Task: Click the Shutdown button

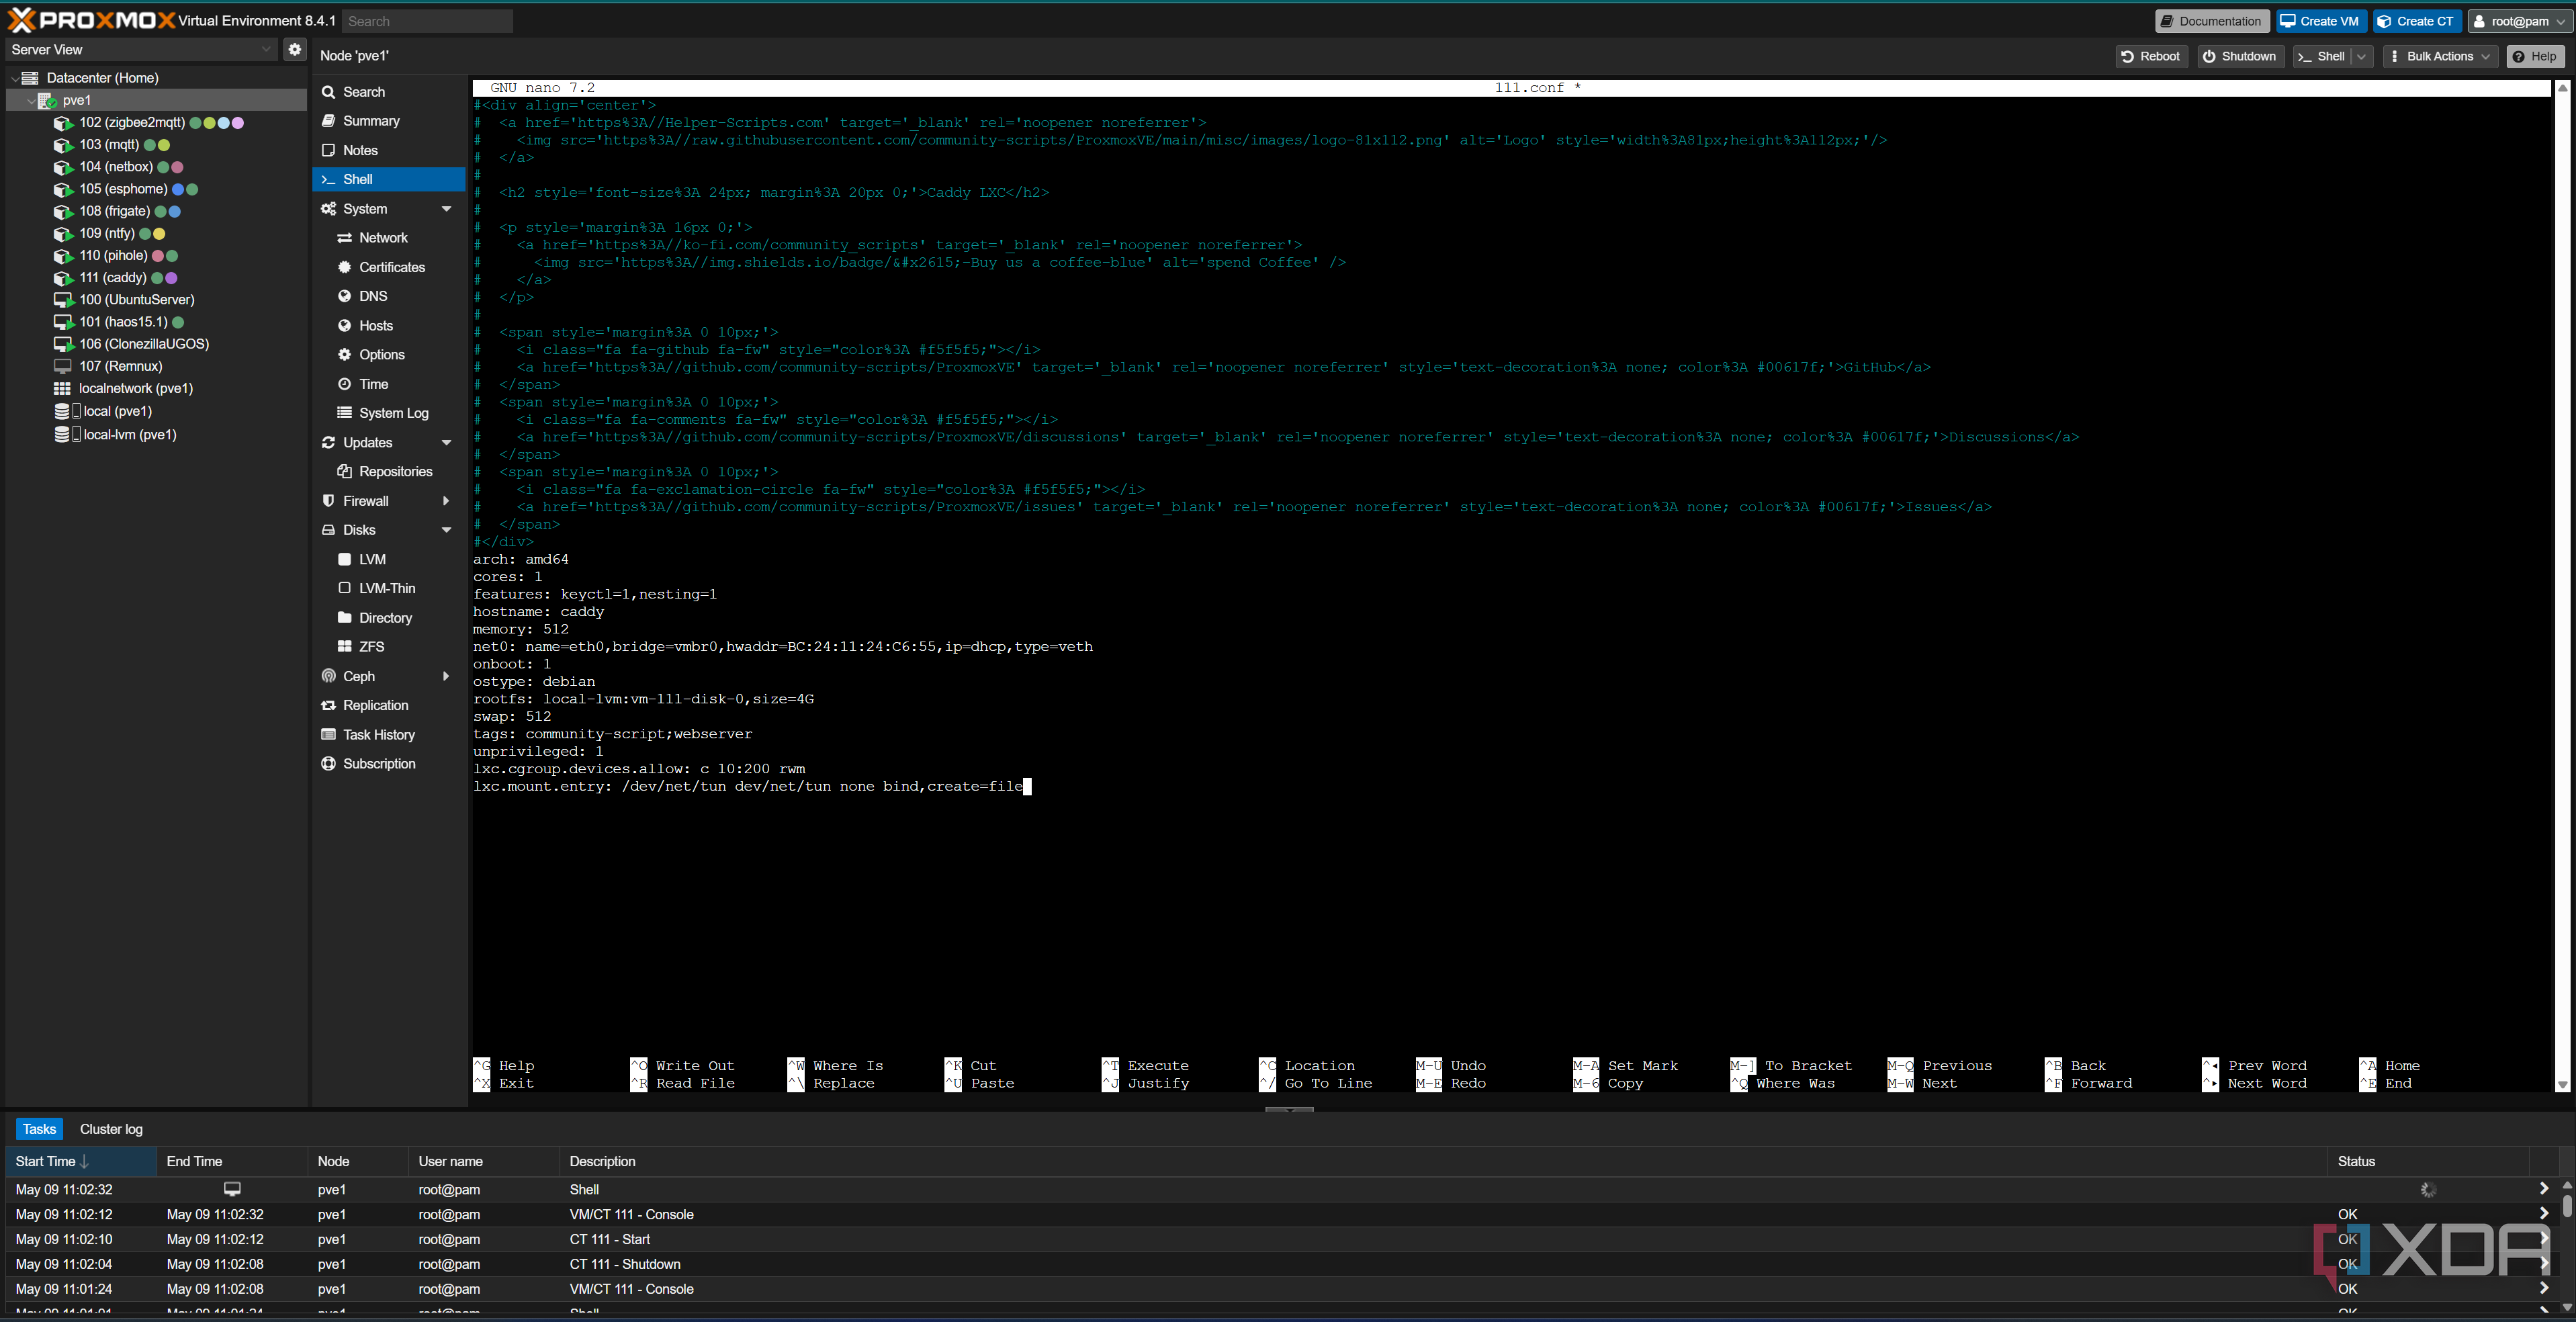Action: [x=2240, y=56]
